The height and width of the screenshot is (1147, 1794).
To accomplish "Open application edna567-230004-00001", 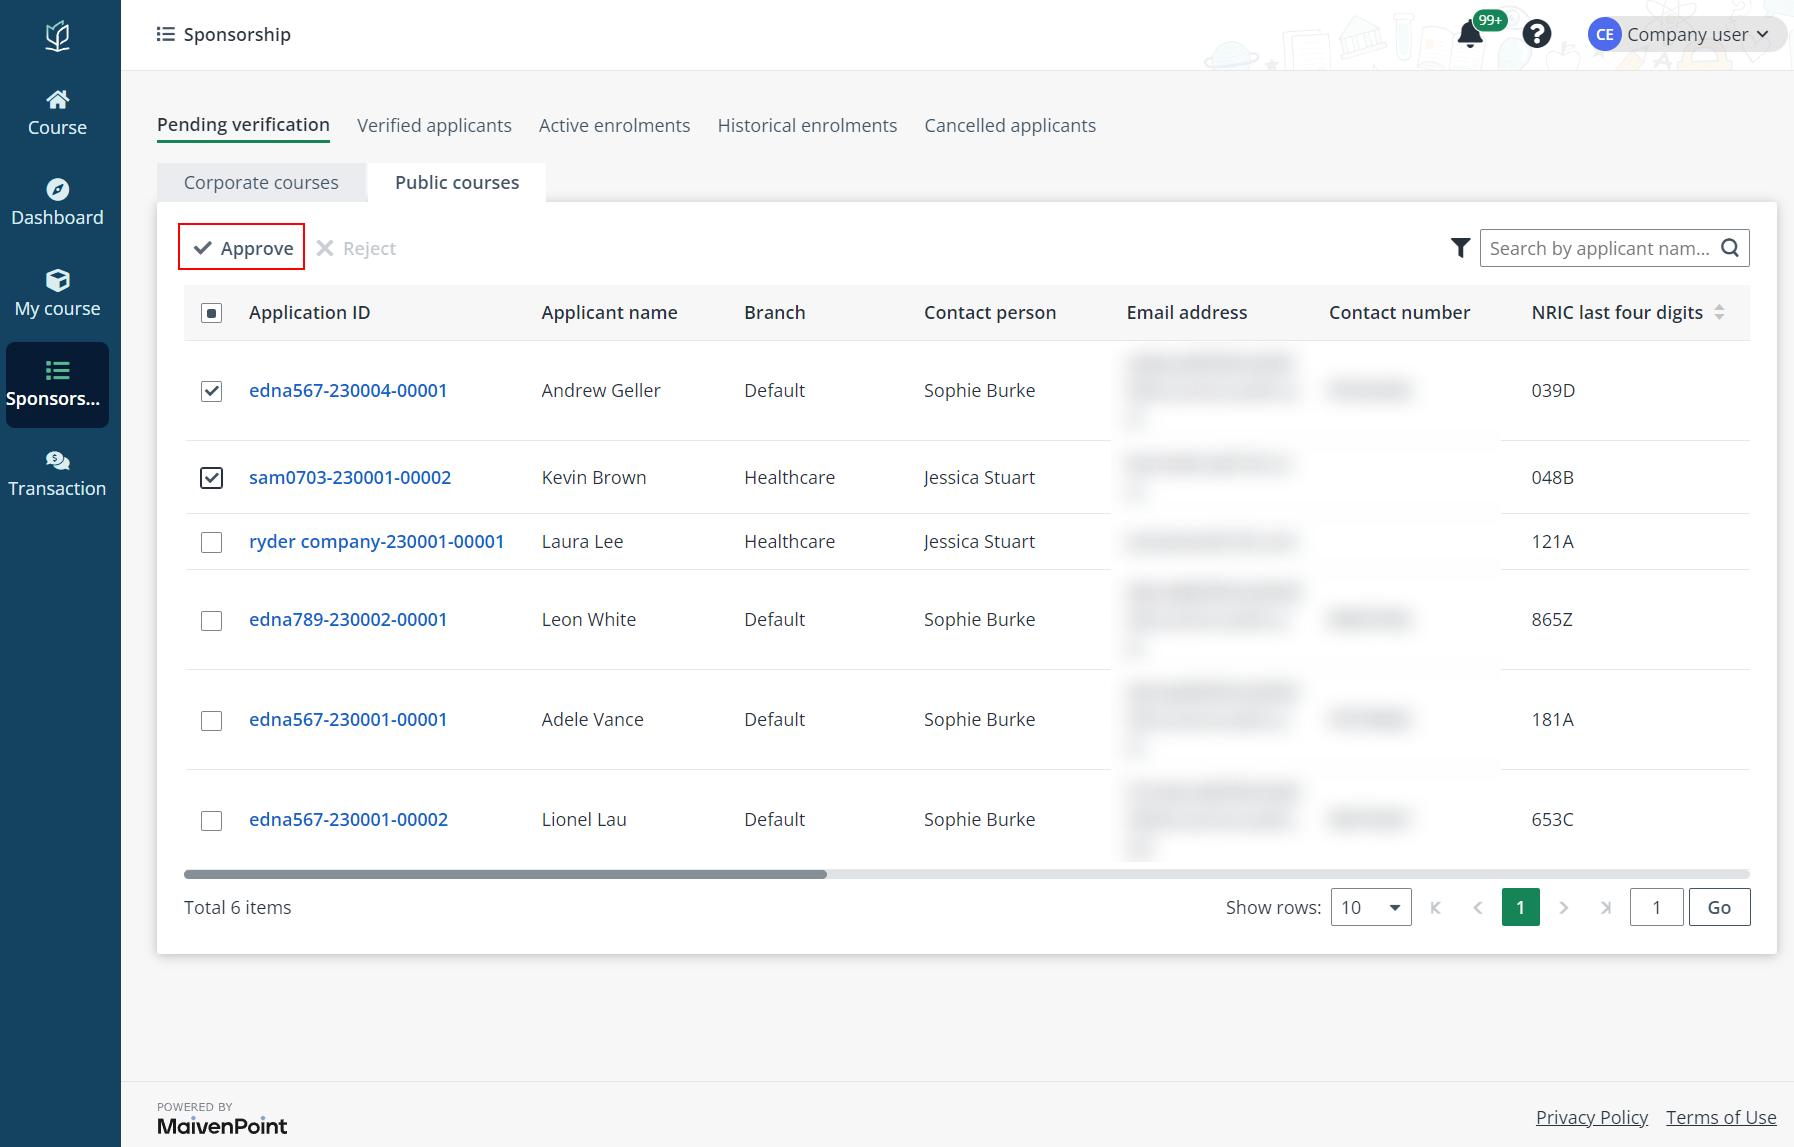I will point(348,390).
